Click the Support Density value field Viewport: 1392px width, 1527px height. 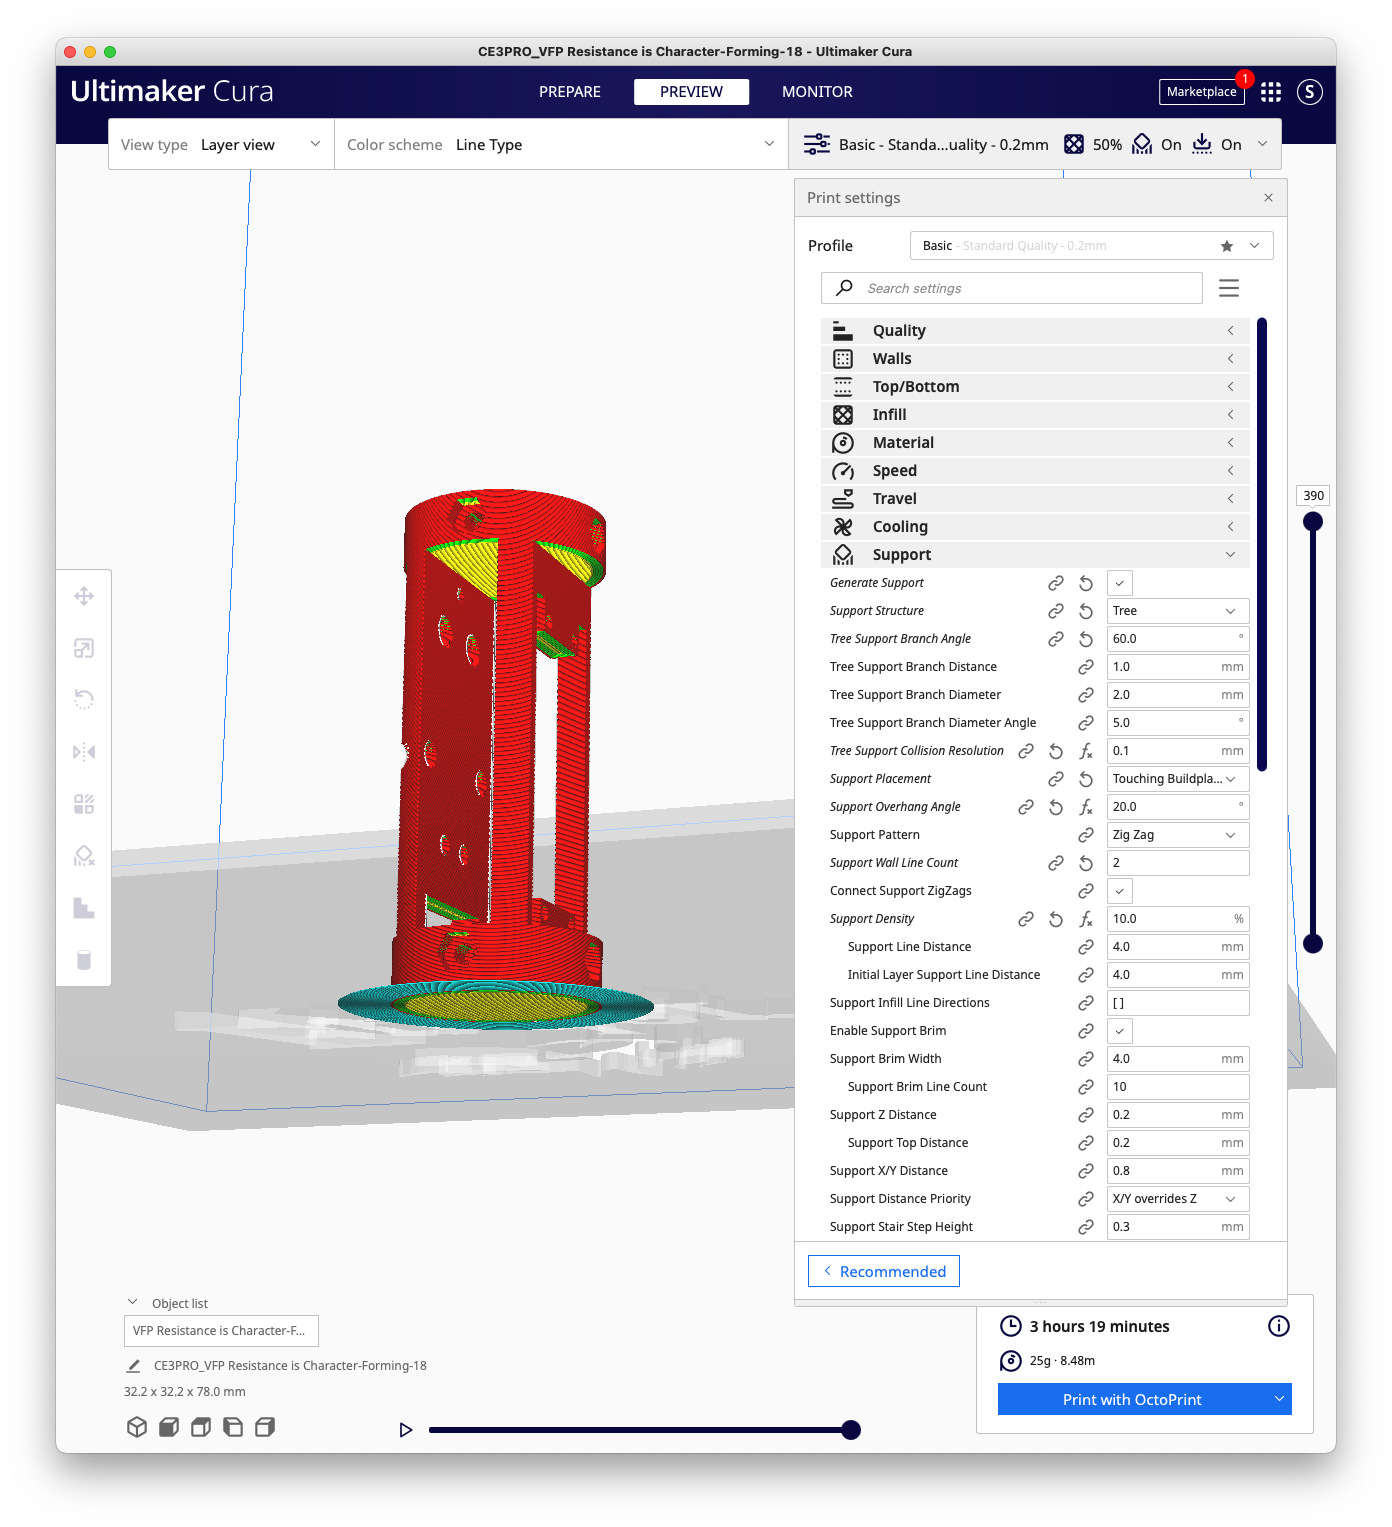1178,919
